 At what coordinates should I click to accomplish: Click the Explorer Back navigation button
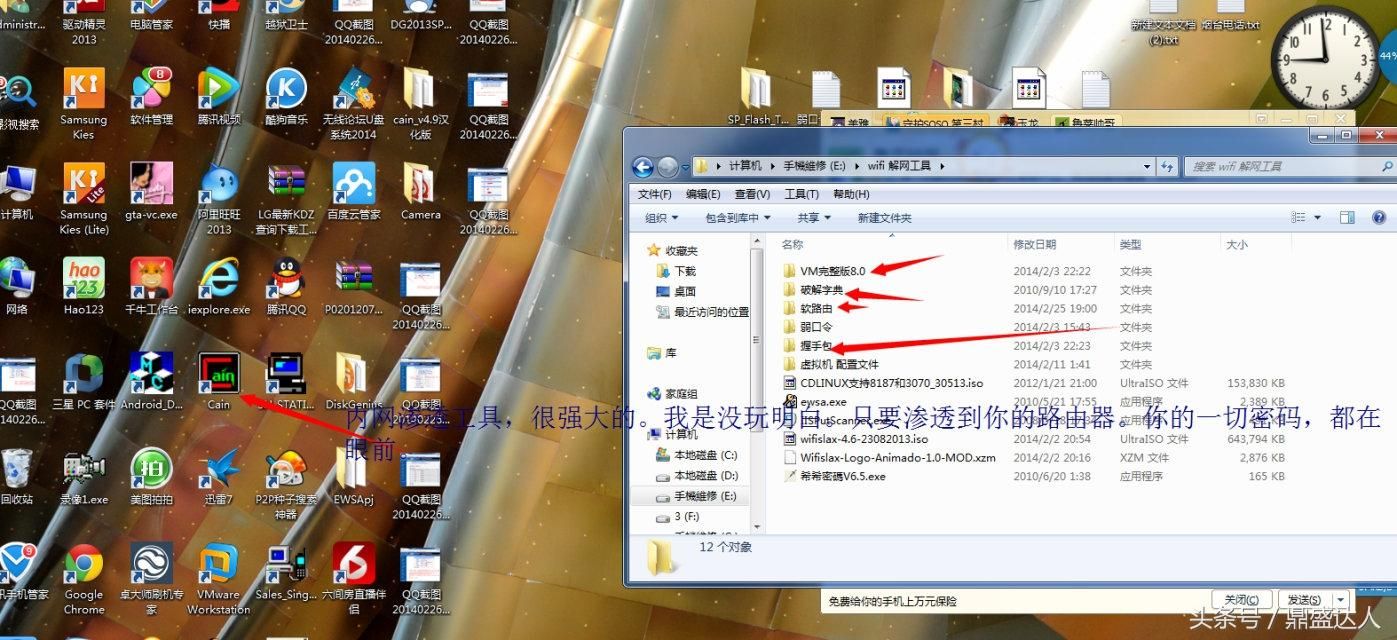(x=642, y=166)
